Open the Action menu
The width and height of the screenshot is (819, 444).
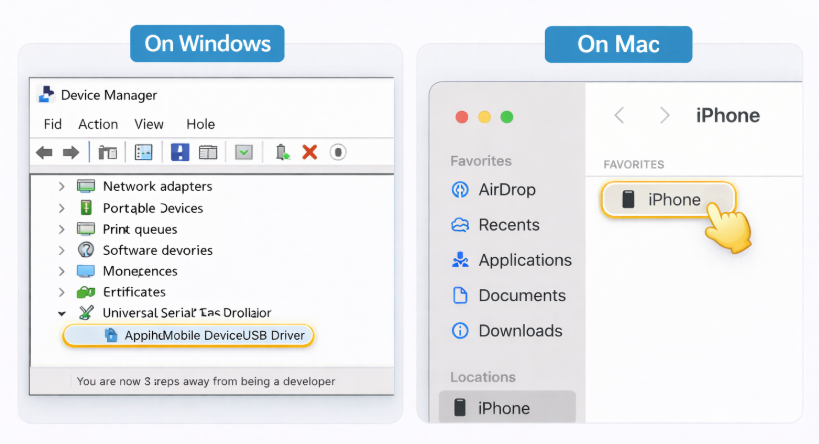(x=98, y=124)
